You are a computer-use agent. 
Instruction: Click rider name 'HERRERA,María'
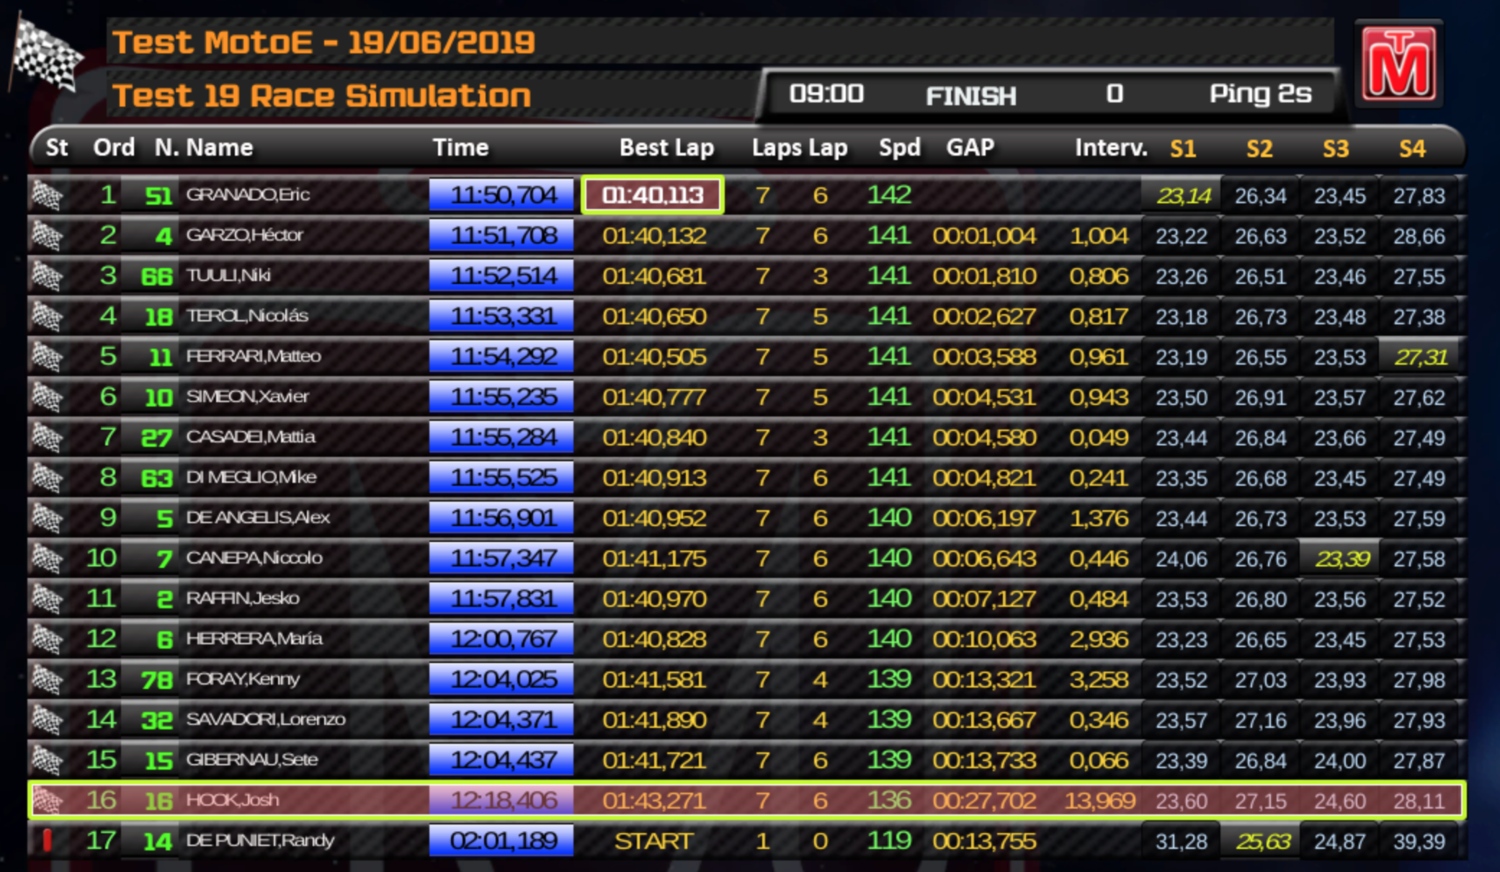(254, 639)
